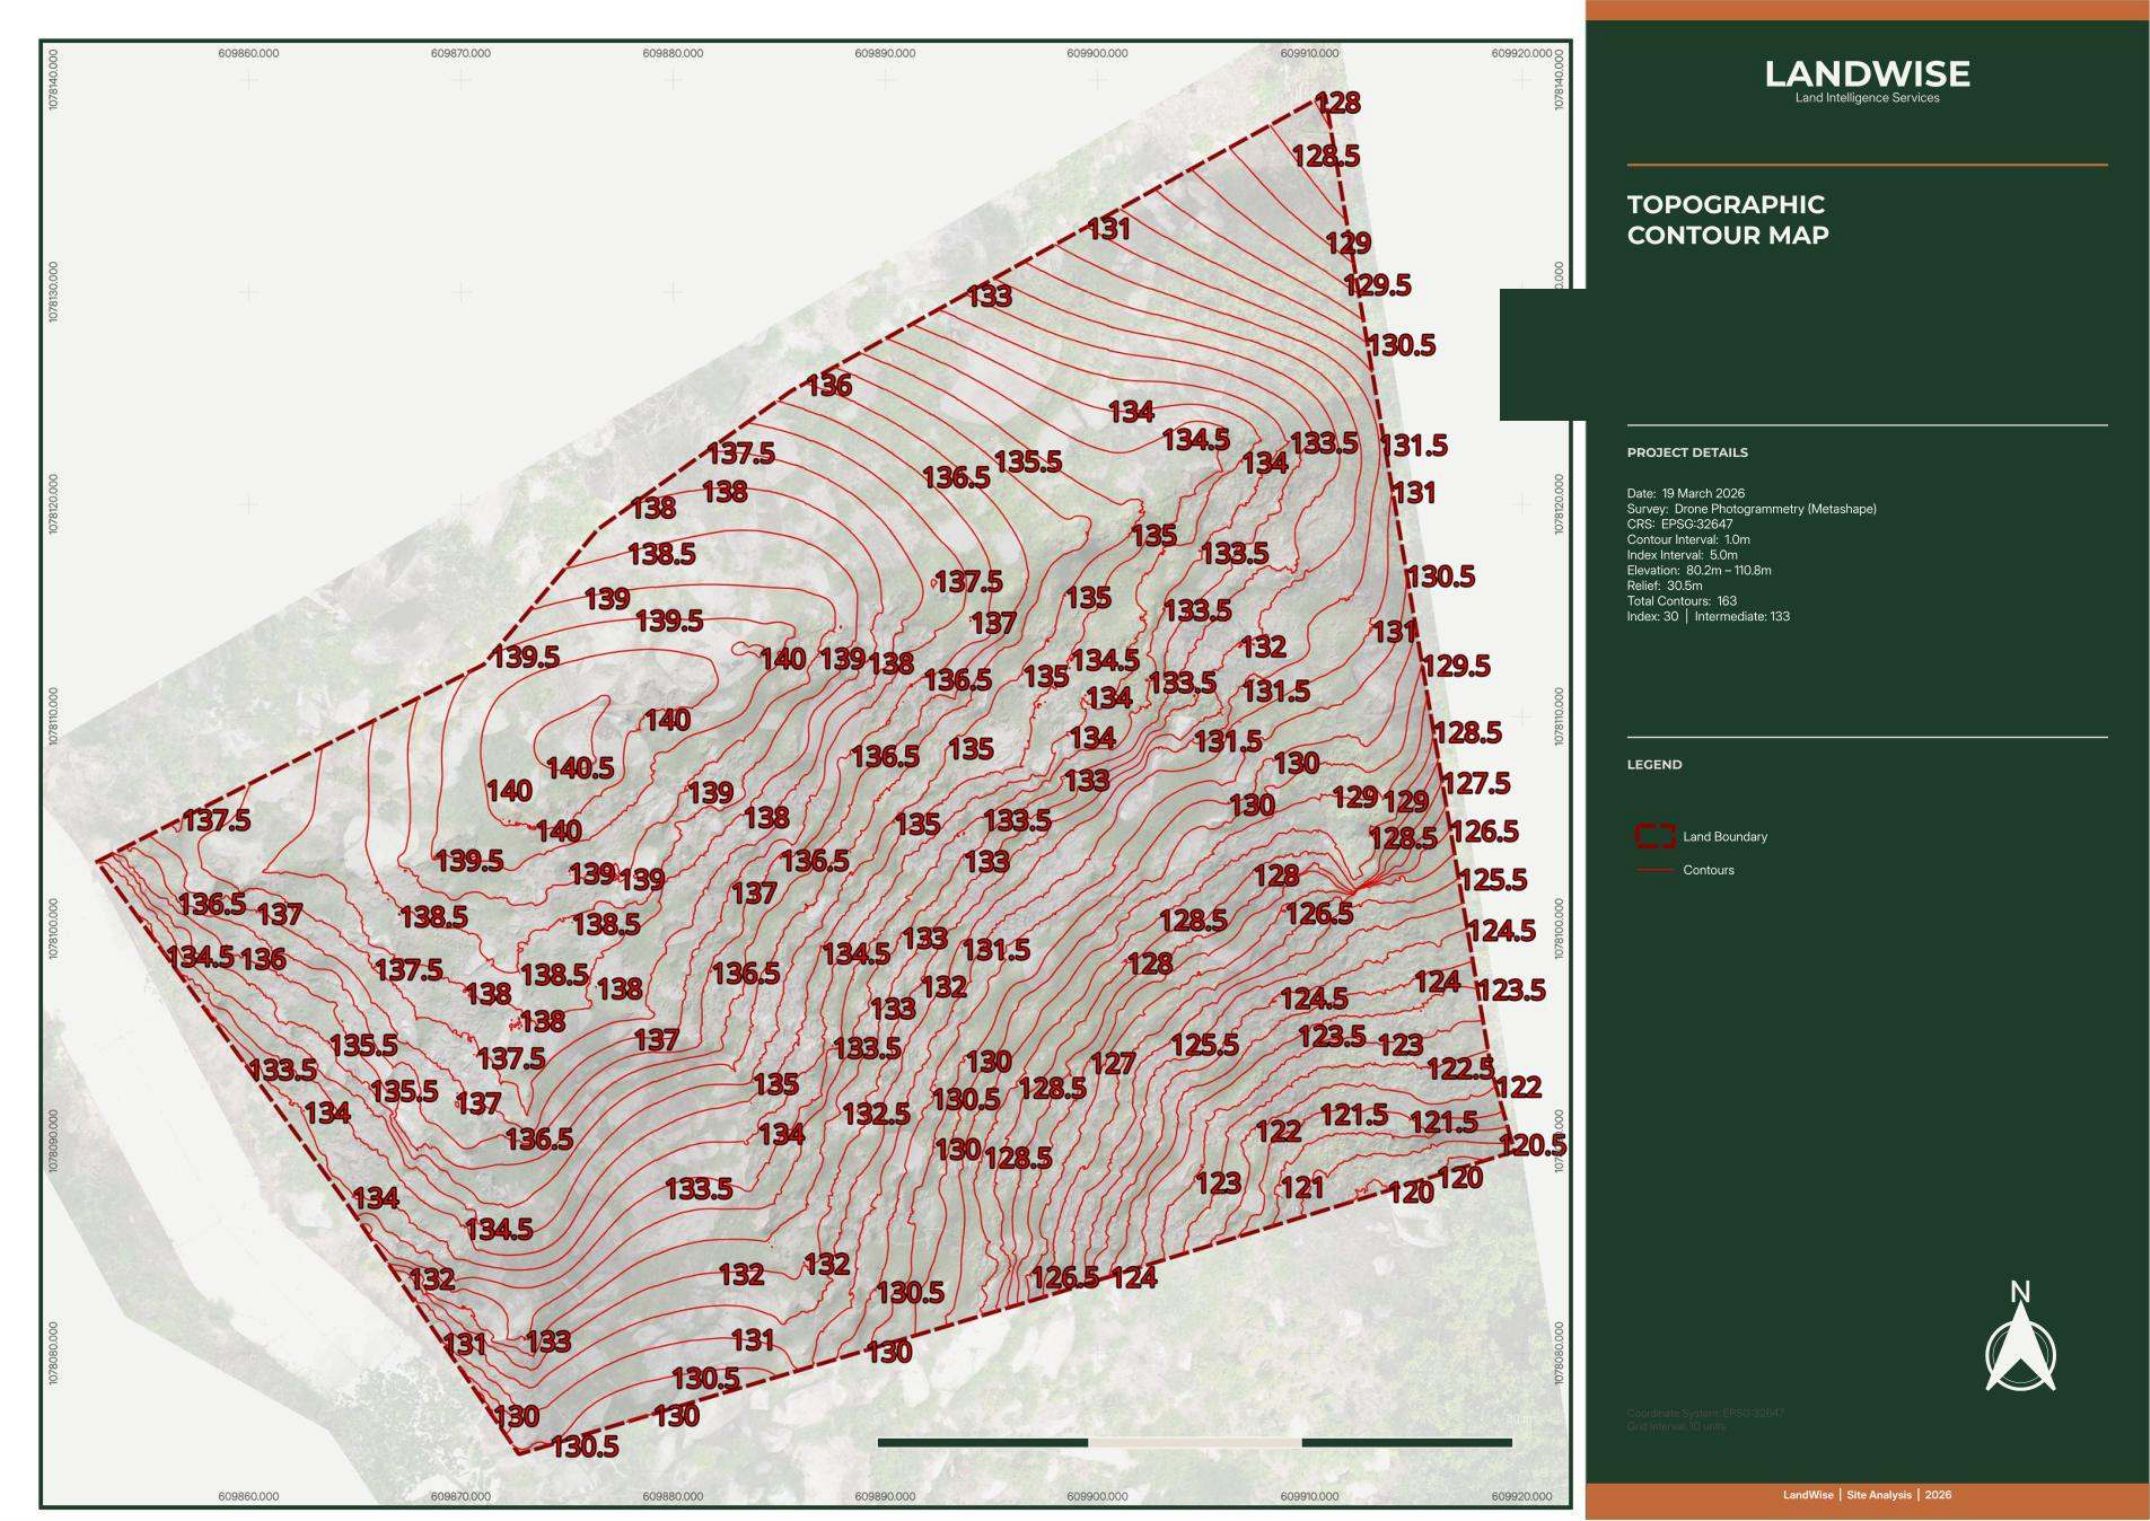The image size is (2150, 1521).
Task: Select the 'LEGEND' heading
Action: click(1654, 764)
